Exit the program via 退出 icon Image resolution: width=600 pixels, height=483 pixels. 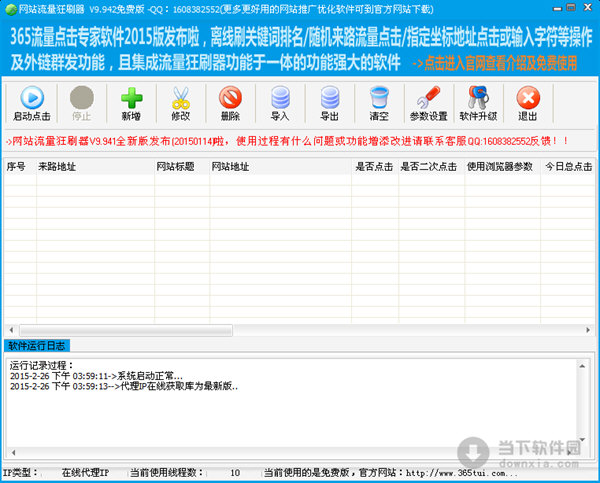coord(527,104)
